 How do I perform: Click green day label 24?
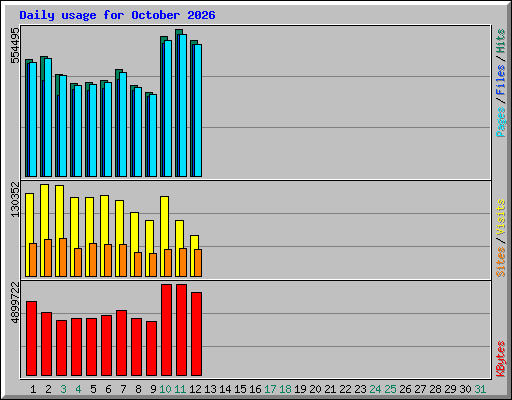pyautogui.click(x=375, y=389)
